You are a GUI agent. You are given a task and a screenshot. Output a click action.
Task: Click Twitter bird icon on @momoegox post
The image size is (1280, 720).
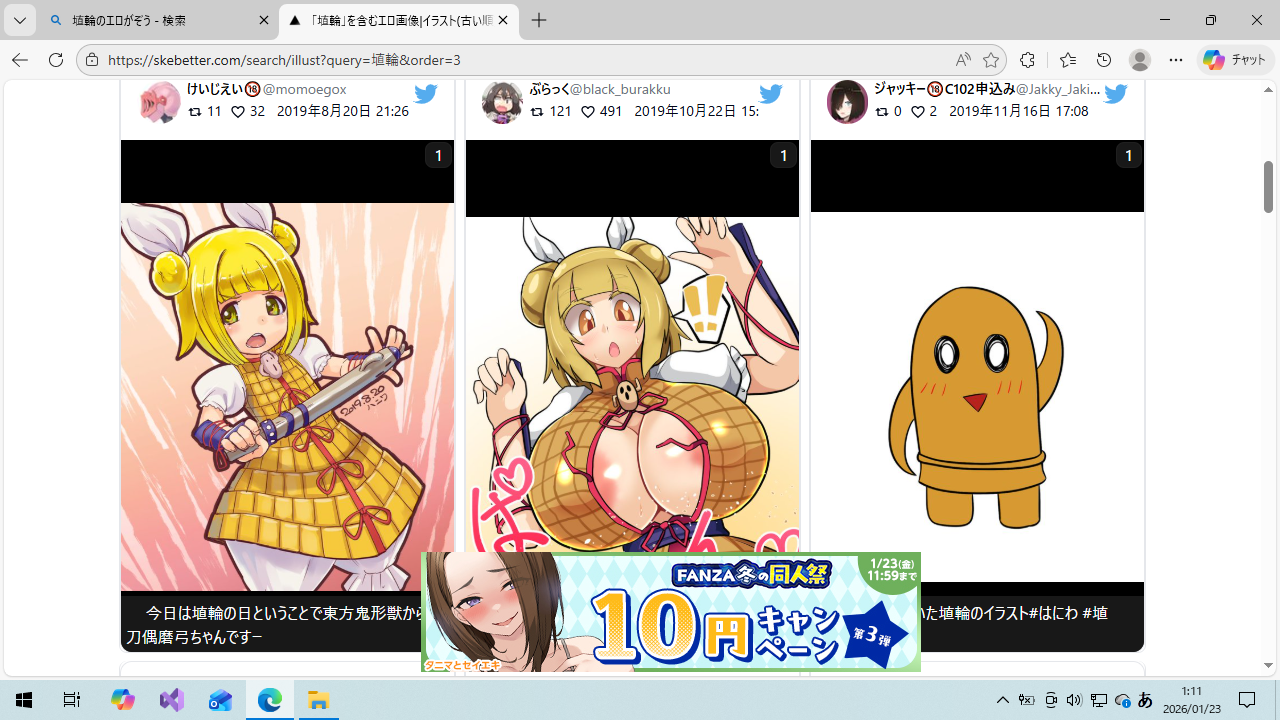pyautogui.click(x=426, y=94)
